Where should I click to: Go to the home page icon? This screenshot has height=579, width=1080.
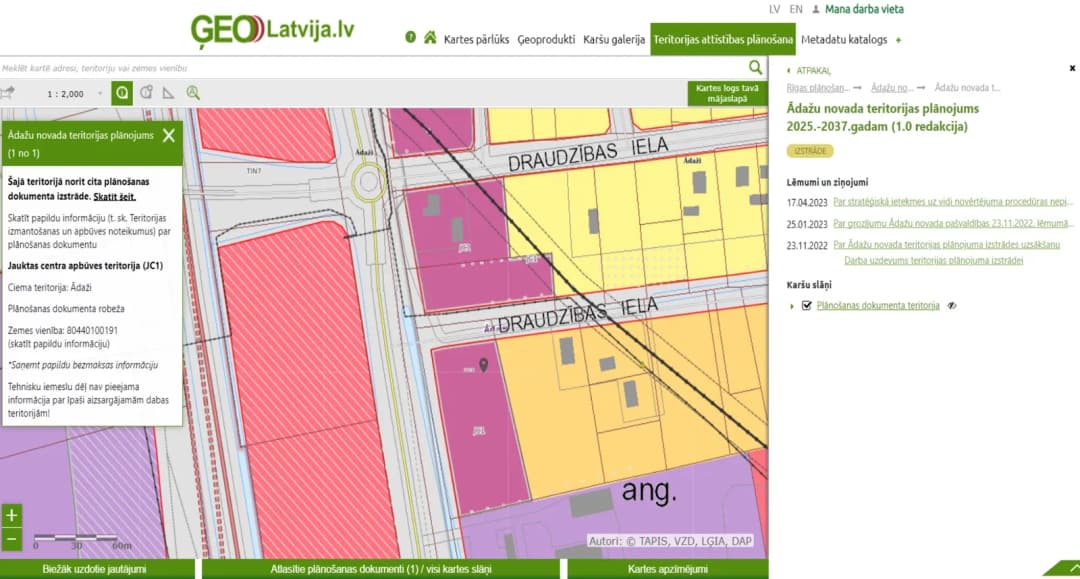coord(430,37)
